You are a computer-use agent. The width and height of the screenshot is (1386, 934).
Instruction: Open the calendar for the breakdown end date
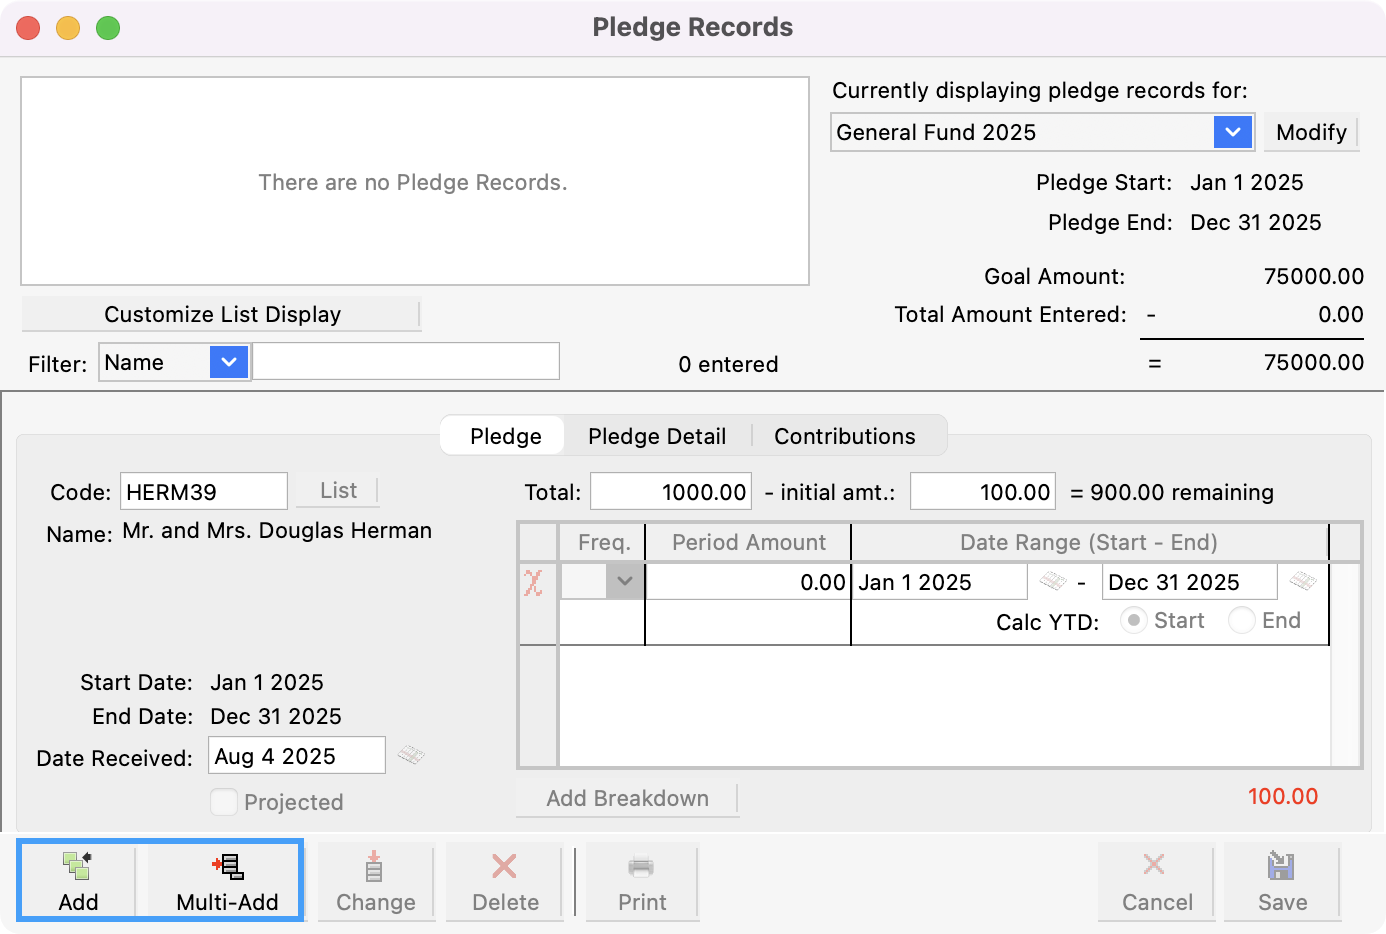(x=1302, y=581)
